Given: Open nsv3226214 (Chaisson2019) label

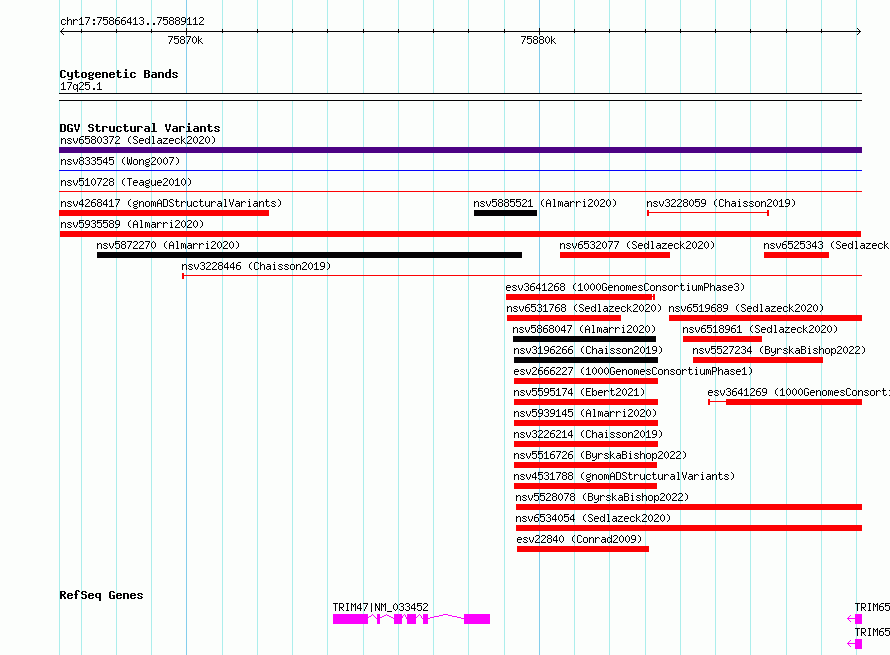Looking at the screenshot, I should (x=588, y=434).
